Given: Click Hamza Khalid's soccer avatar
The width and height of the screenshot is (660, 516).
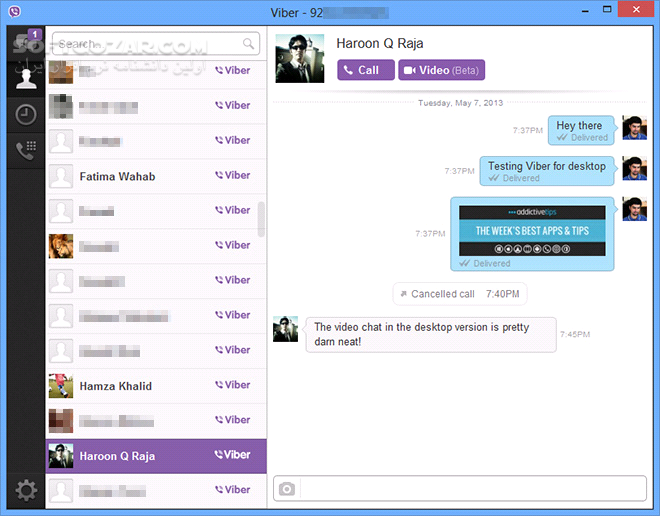Looking at the screenshot, I should pos(61,386).
